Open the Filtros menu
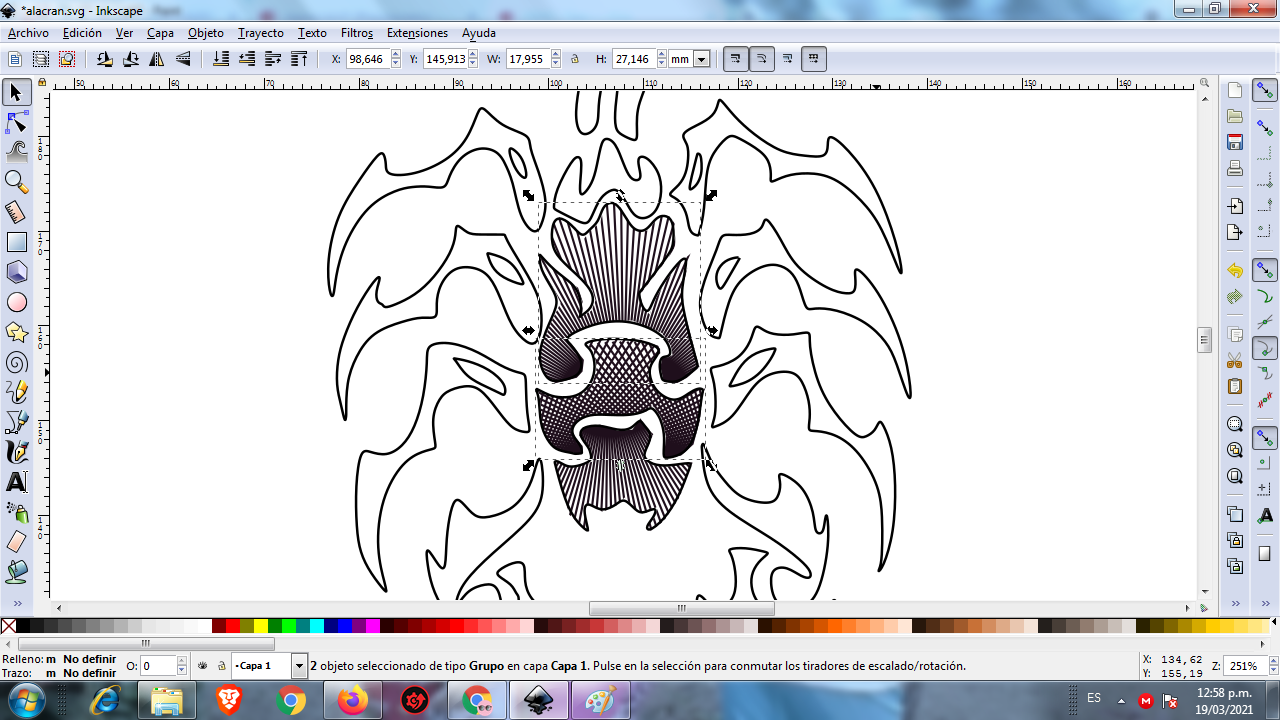The width and height of the screenshot is (1280, 720). click(357, 33)
